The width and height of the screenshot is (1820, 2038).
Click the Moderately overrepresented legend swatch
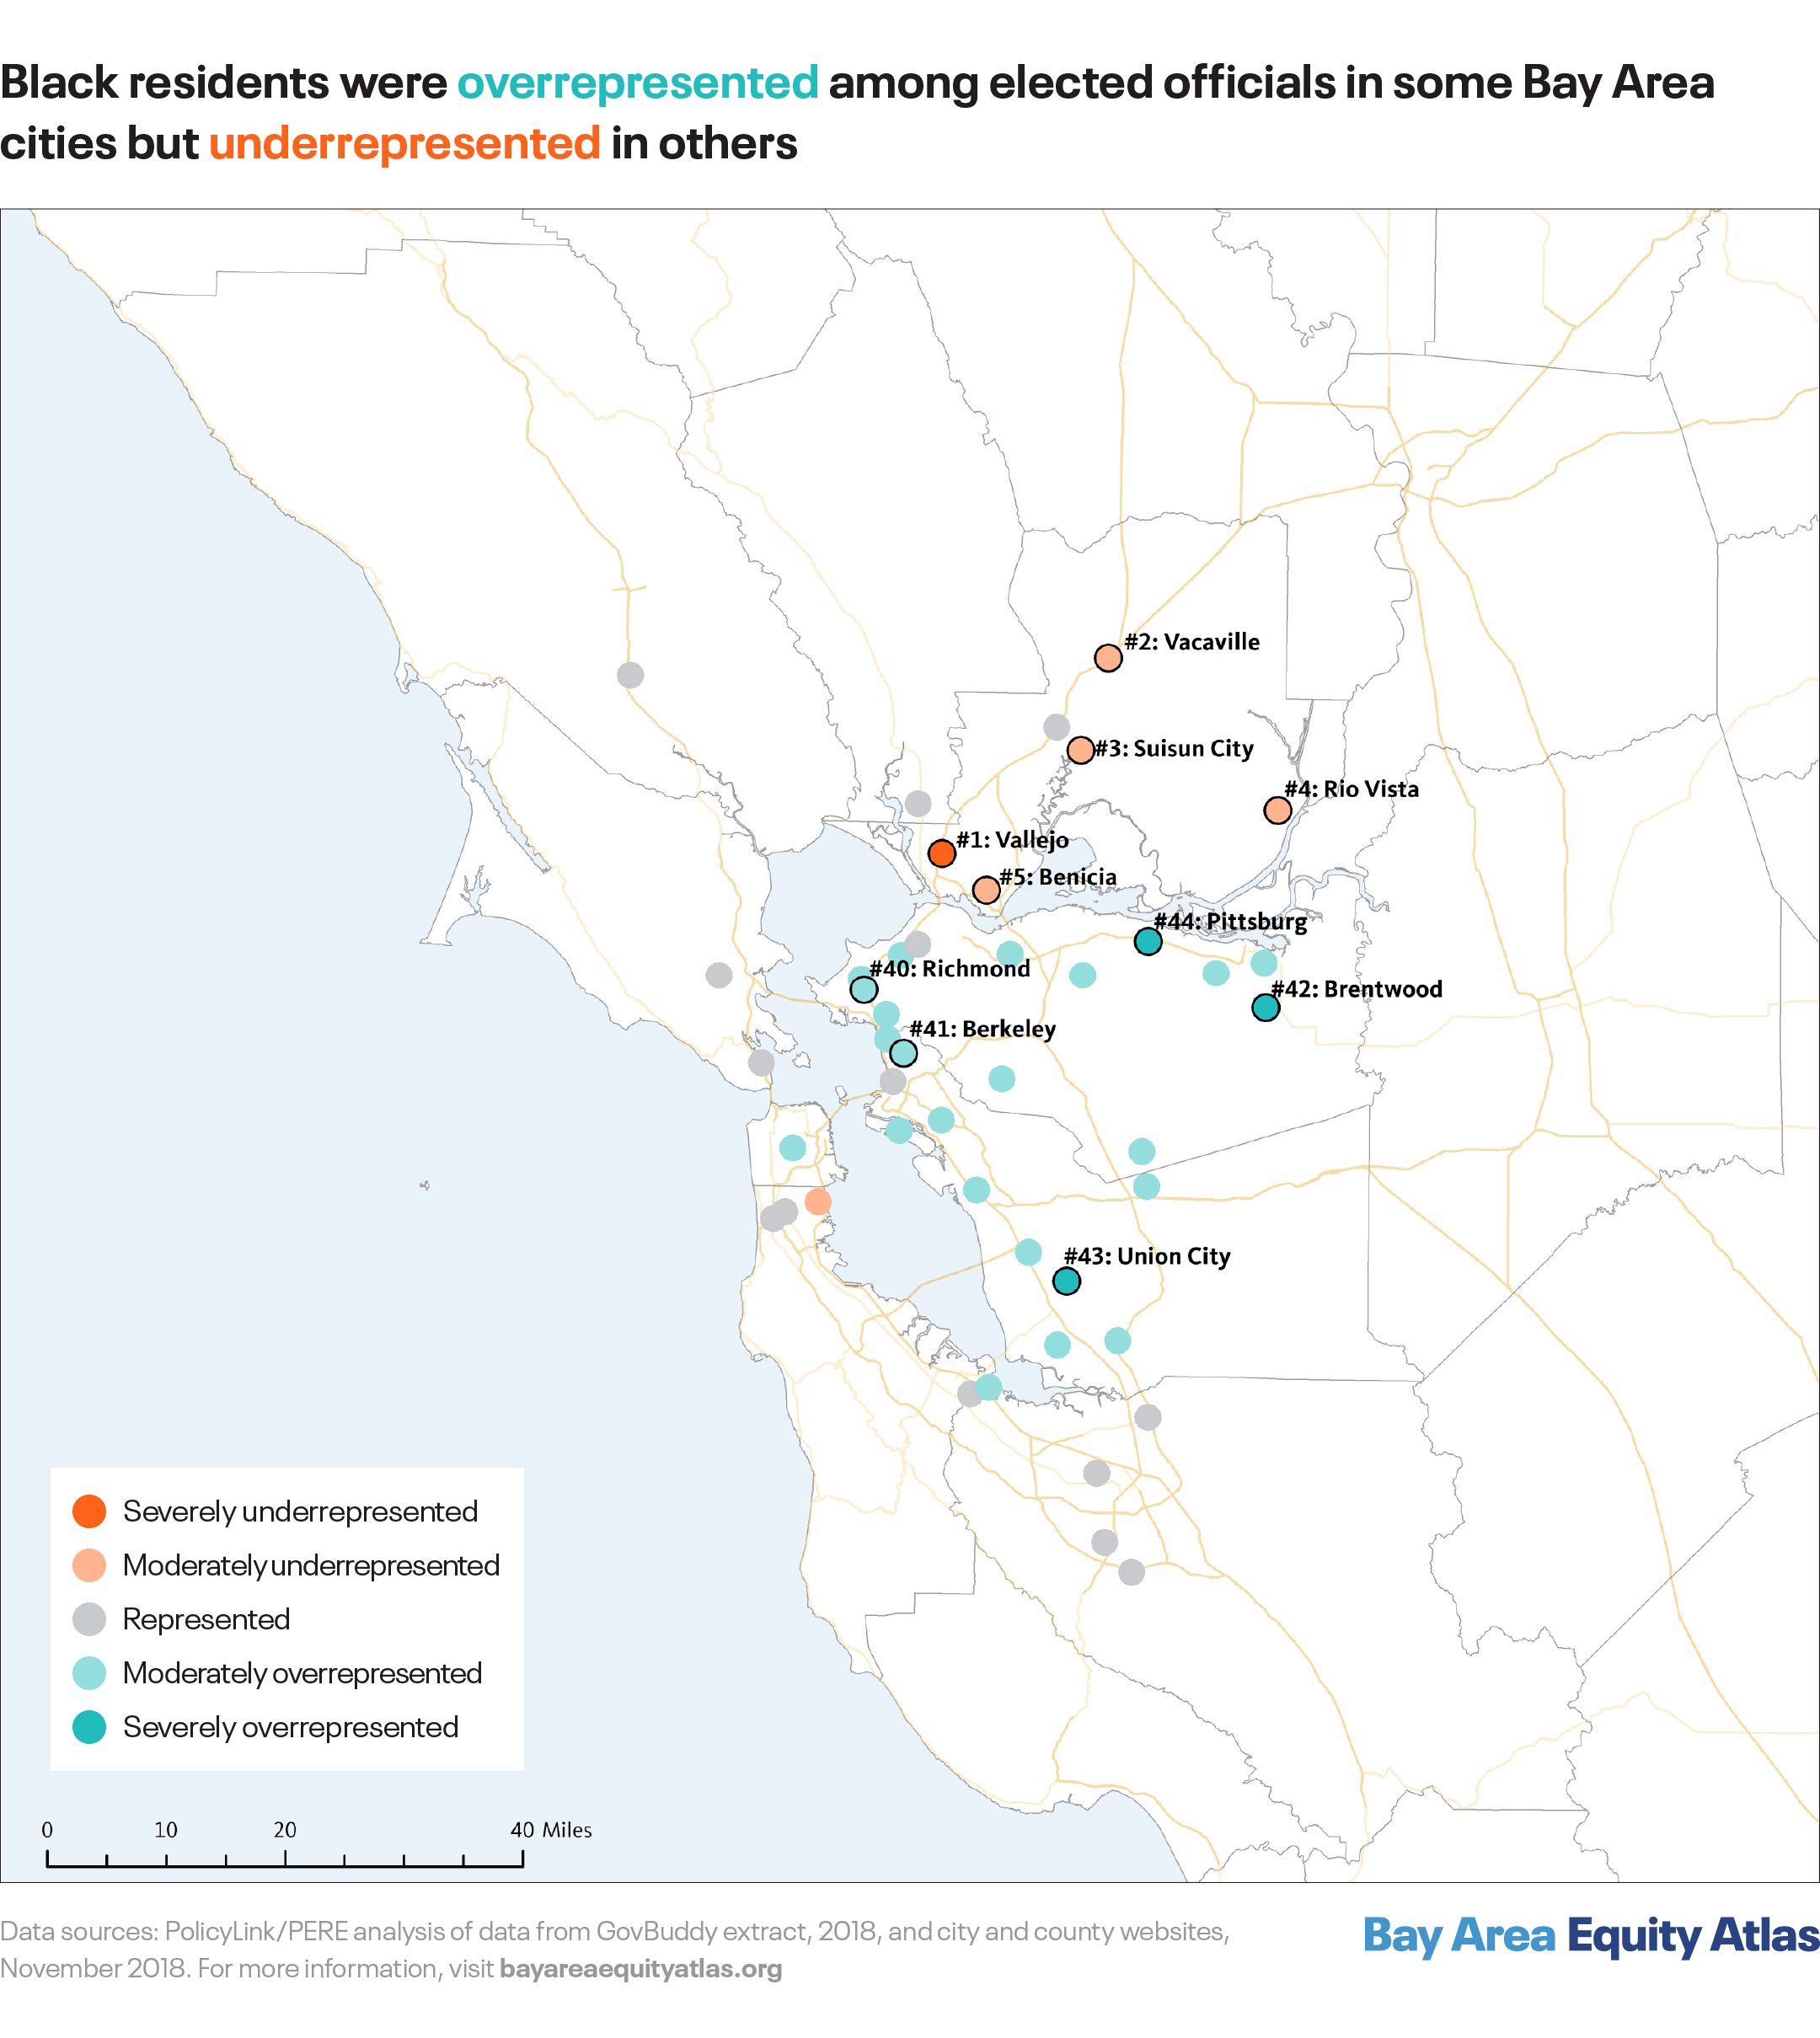pyautogui.click(x=90, y=1673)
